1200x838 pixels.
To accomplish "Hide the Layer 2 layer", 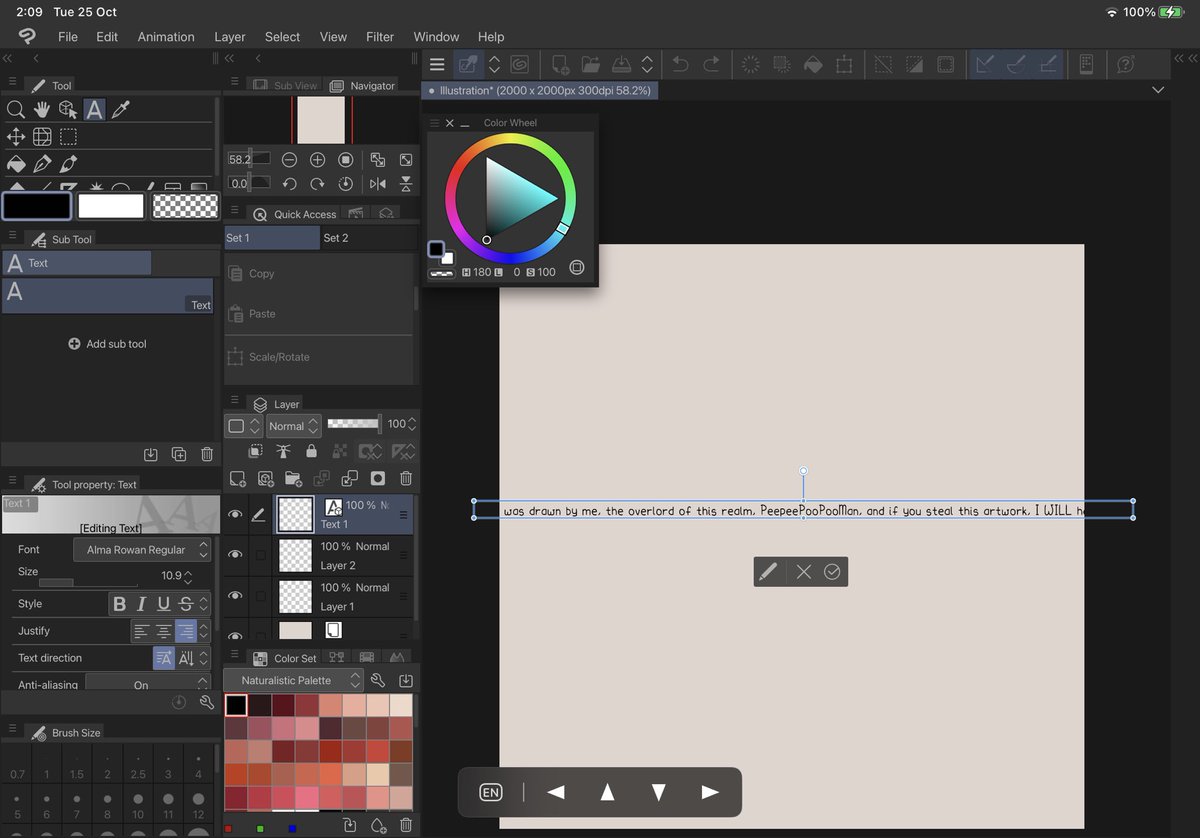I will [x=237, y=554].
